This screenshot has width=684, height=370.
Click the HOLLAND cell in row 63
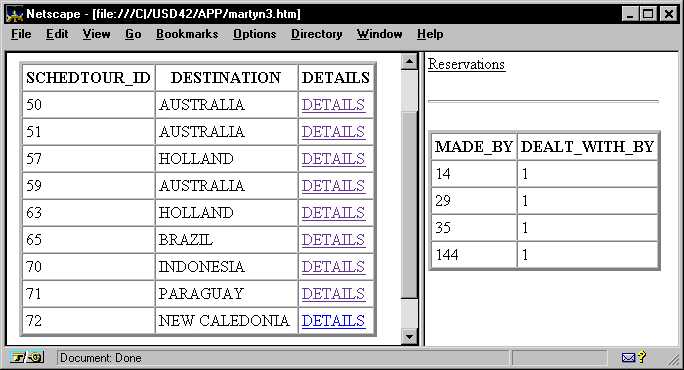[226, 213]
